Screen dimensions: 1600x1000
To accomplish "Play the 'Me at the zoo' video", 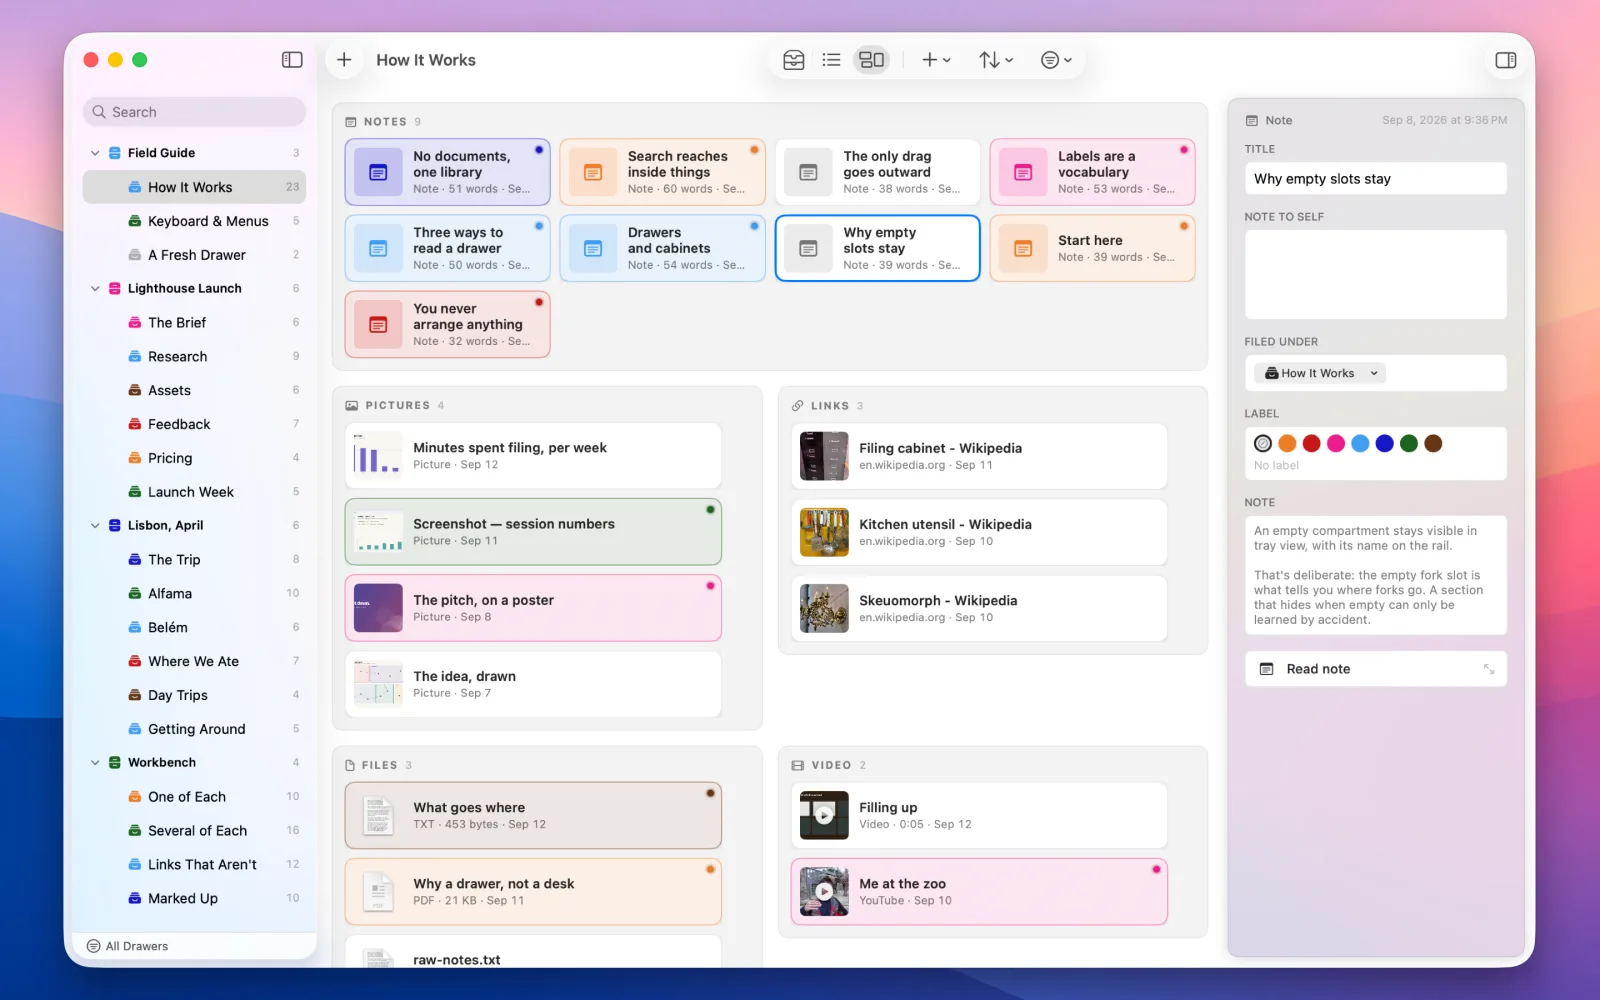I will [824, 891].
